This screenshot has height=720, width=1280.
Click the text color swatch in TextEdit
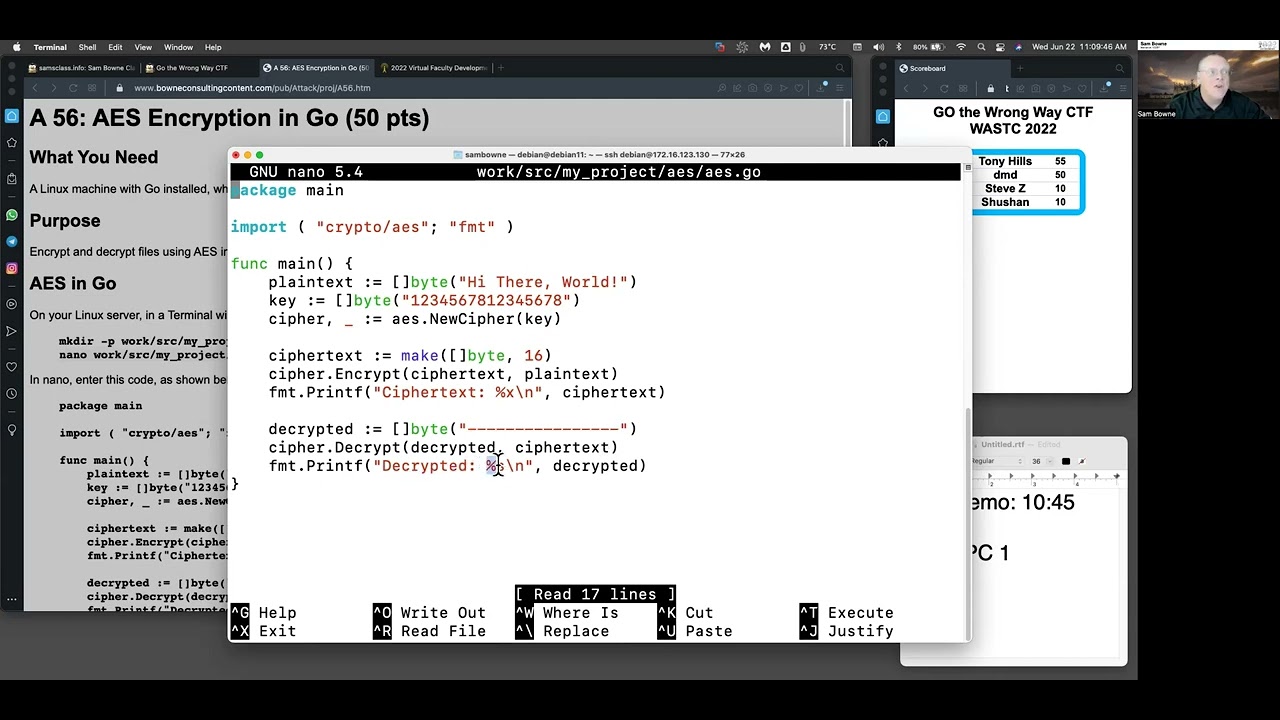pyautogui.click(x=1066, y=461)
